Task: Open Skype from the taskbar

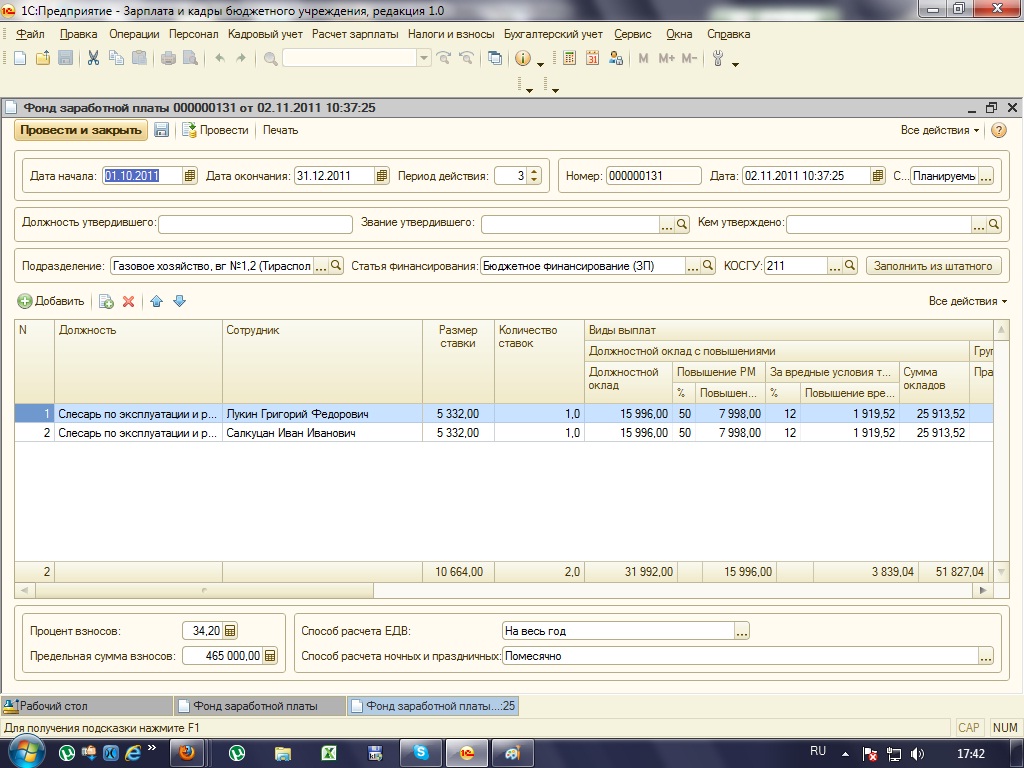Action: click(x=421, y=753)
